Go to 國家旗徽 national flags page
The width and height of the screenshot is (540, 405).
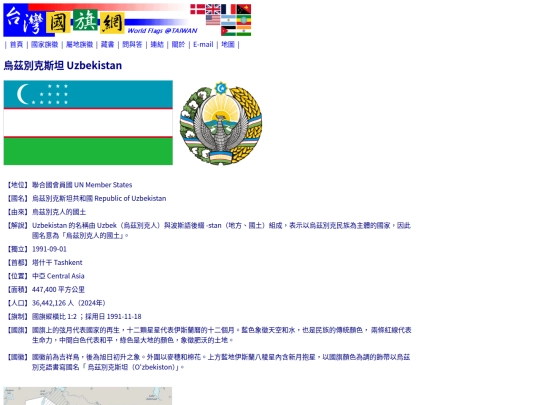point(44,44)
